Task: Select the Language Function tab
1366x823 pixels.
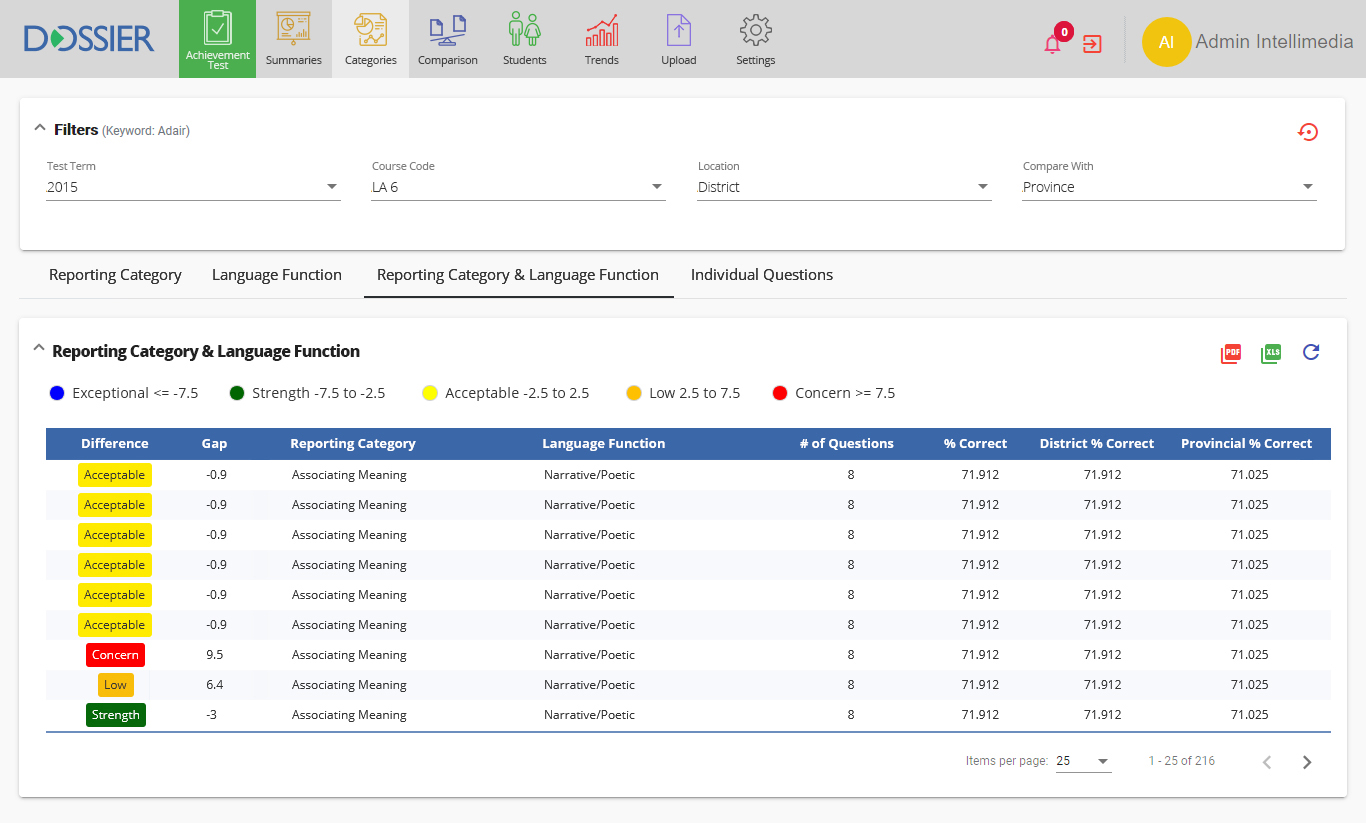Action: (x=277, y=275)
